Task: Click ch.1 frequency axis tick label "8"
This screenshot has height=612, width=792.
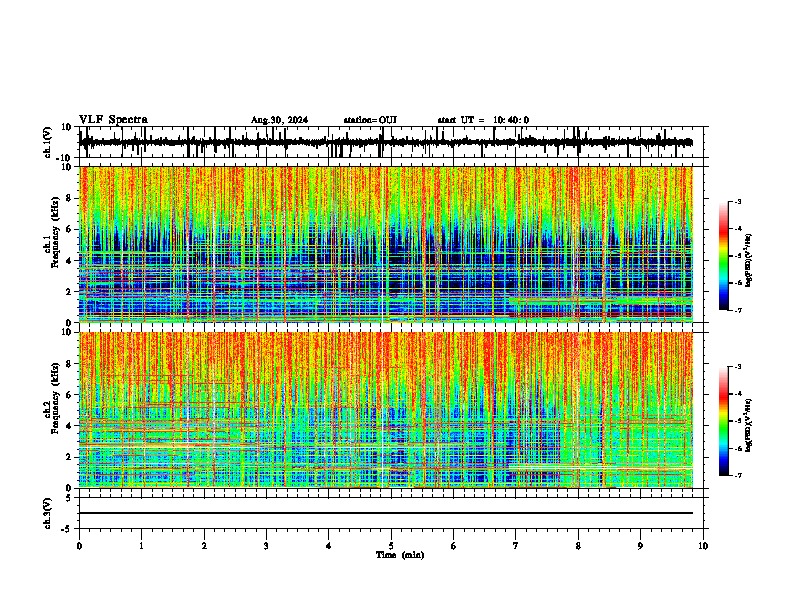Action: [70, 198]
